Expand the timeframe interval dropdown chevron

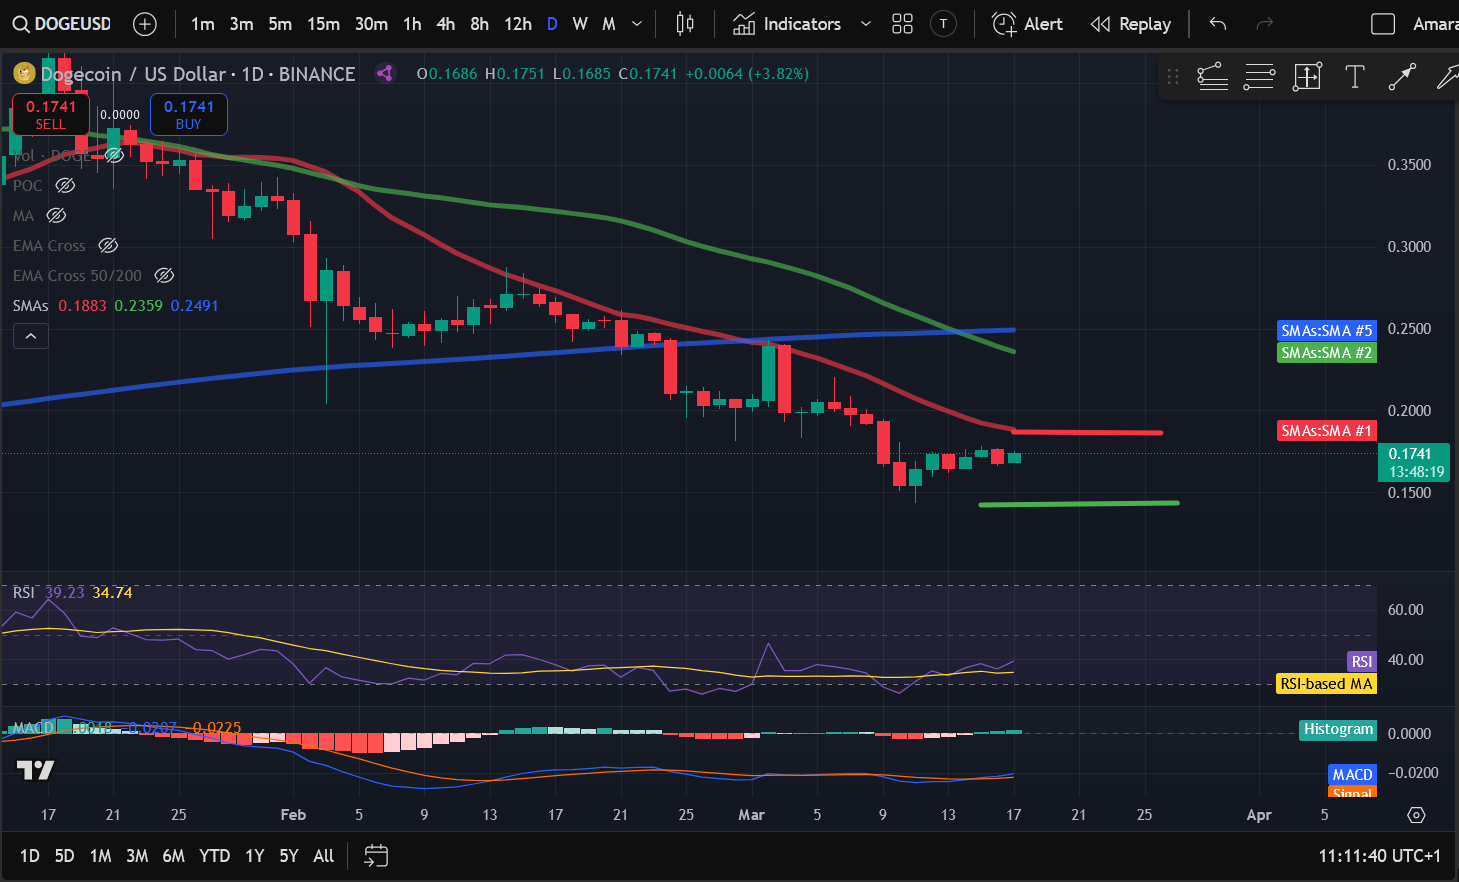637,24
